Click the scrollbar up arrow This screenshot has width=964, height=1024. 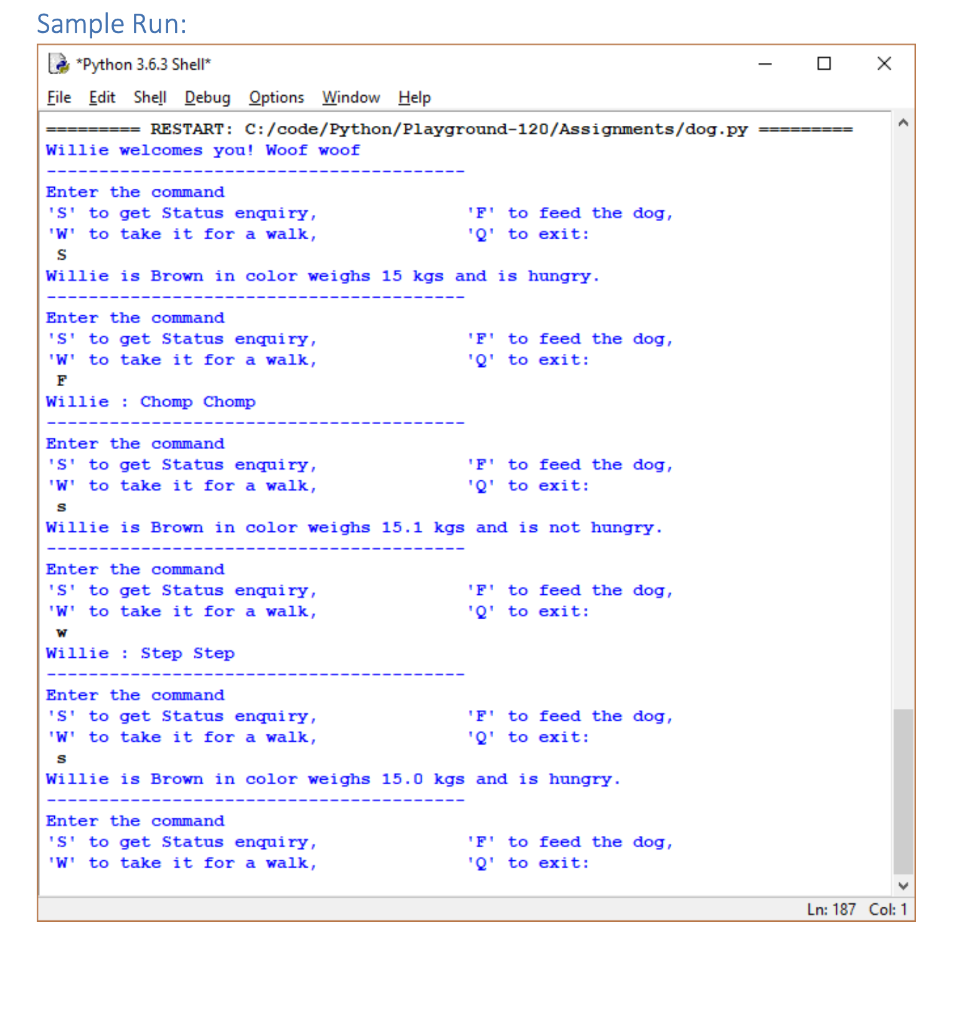tap(903, 123)
